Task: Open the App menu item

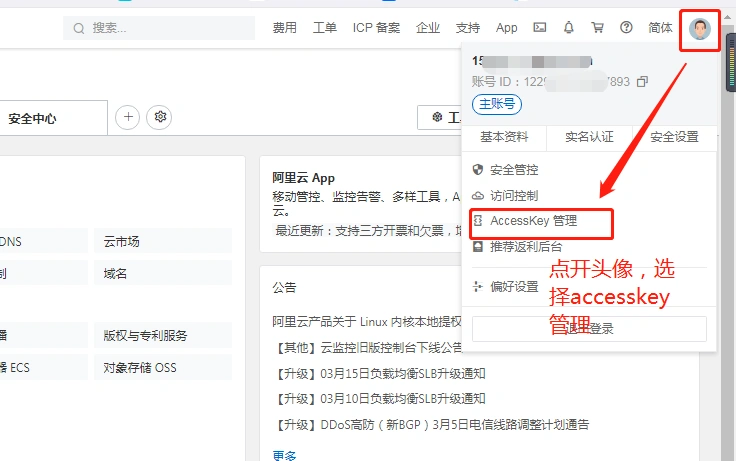Action: (506, 28)
